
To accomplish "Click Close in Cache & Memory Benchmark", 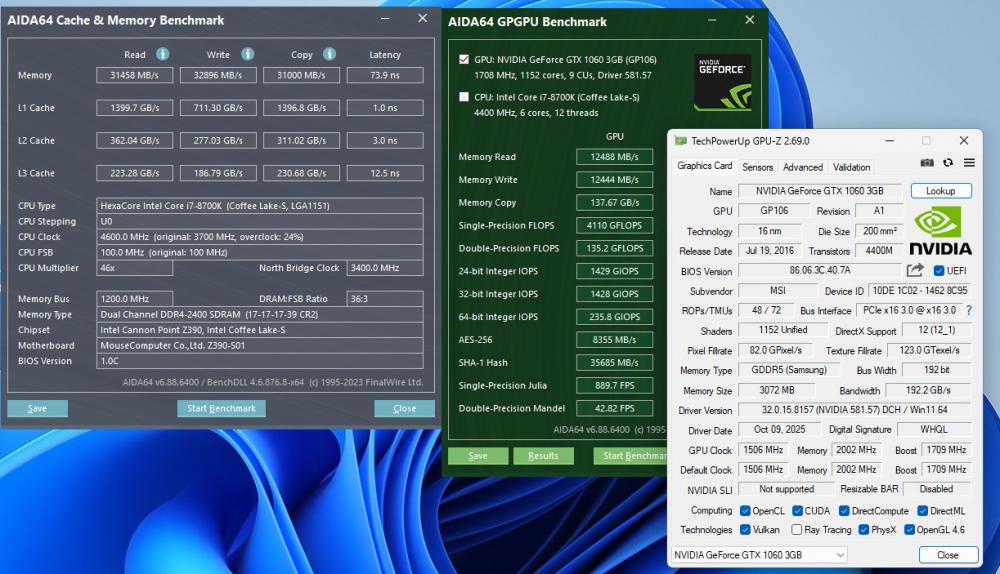I will pos(404,408).
